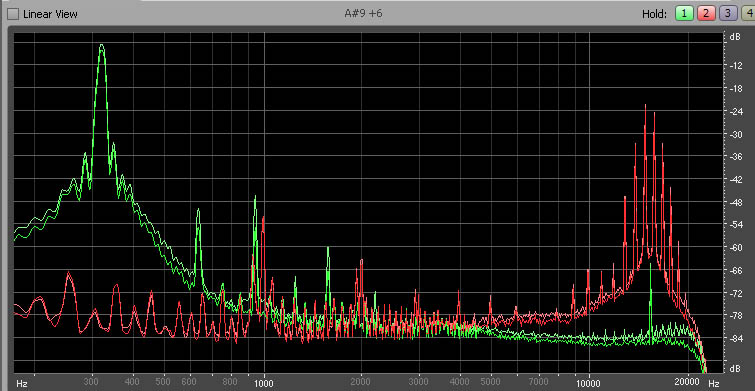Click the top dB unit label
755x391 pixels.
pyautogui.click(x=735, y=38)
